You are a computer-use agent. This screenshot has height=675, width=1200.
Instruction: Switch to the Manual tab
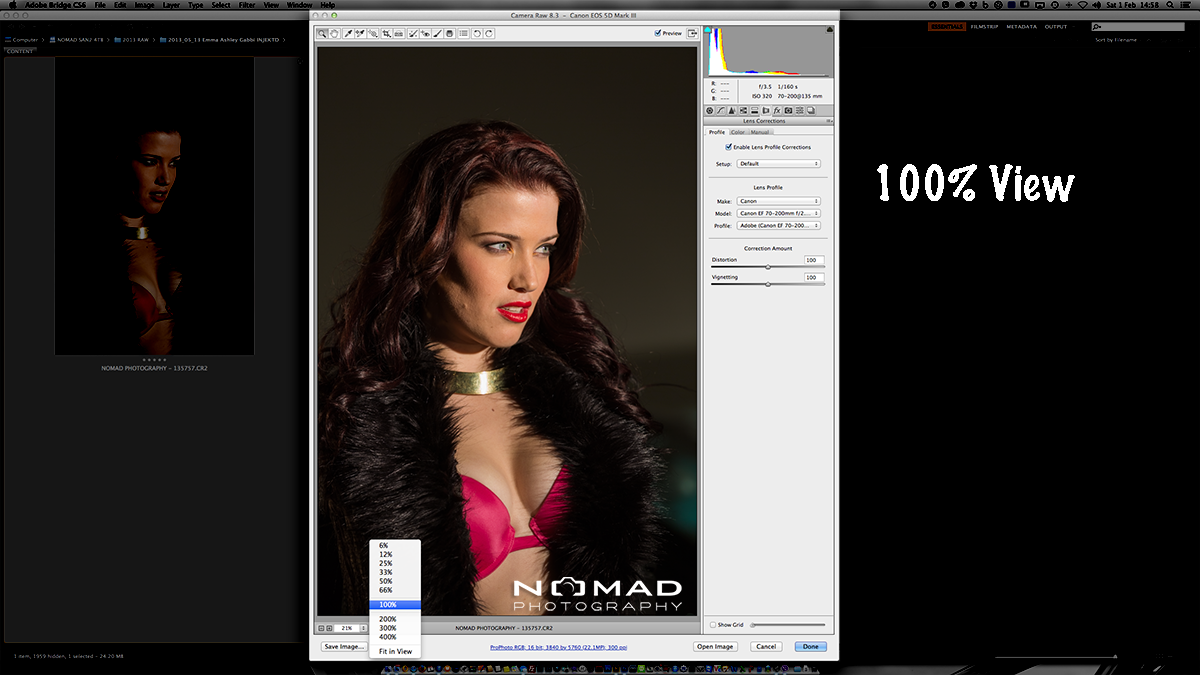[x=760, y=132]
